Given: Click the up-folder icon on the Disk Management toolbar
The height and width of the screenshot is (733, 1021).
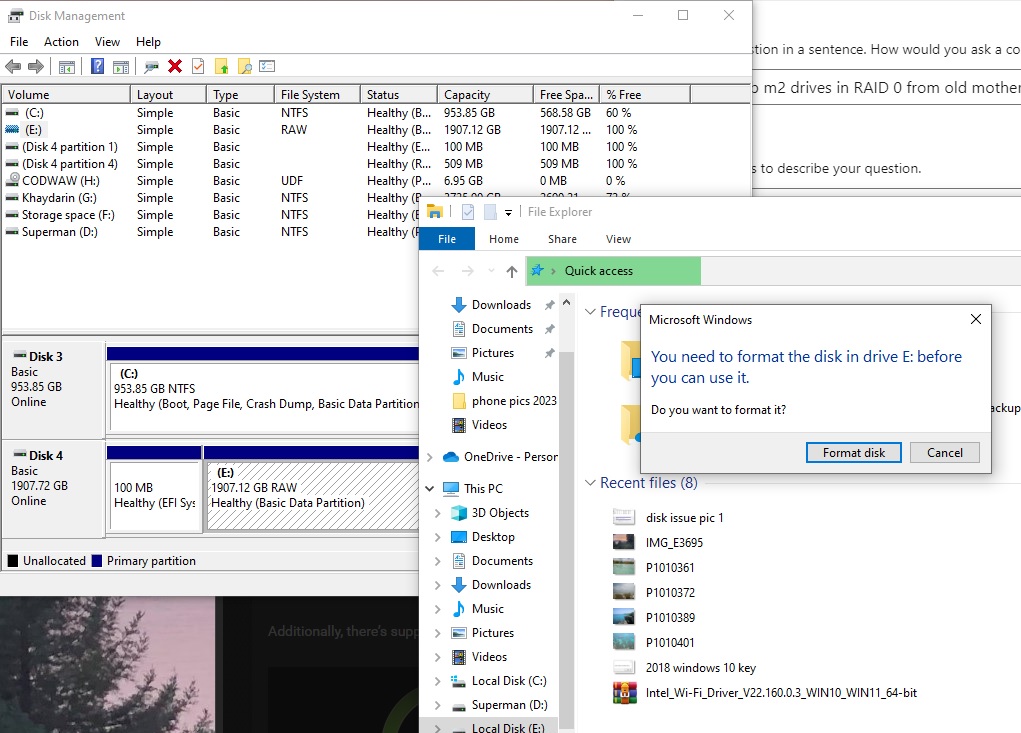Looking at the screenshot, I should 222,66.
